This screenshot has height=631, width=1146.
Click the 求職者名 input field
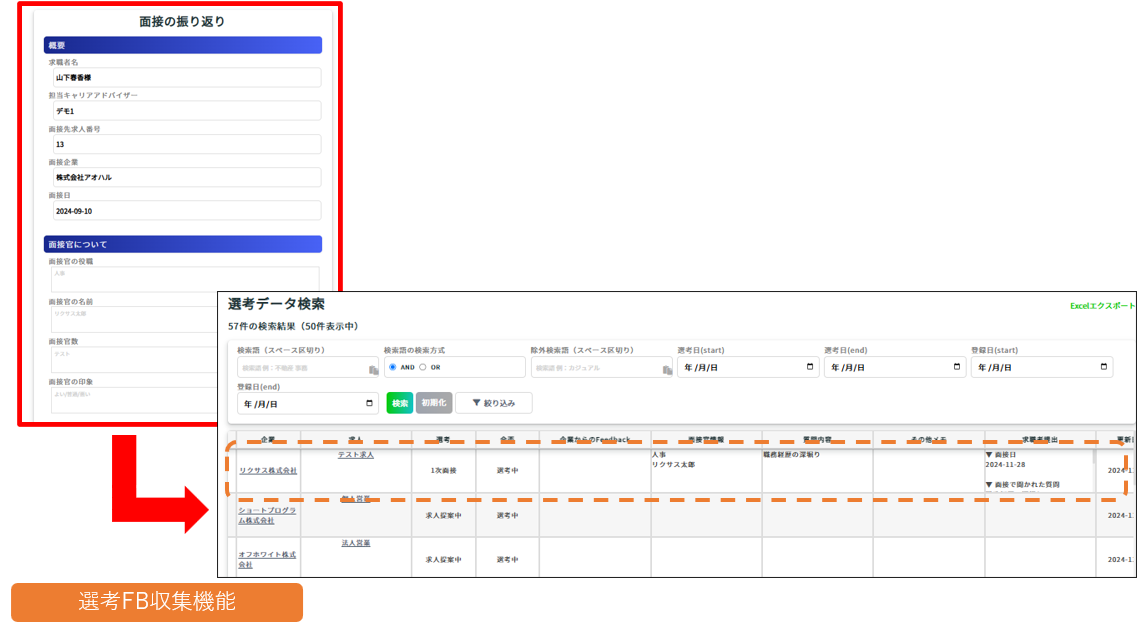point(185,77)
